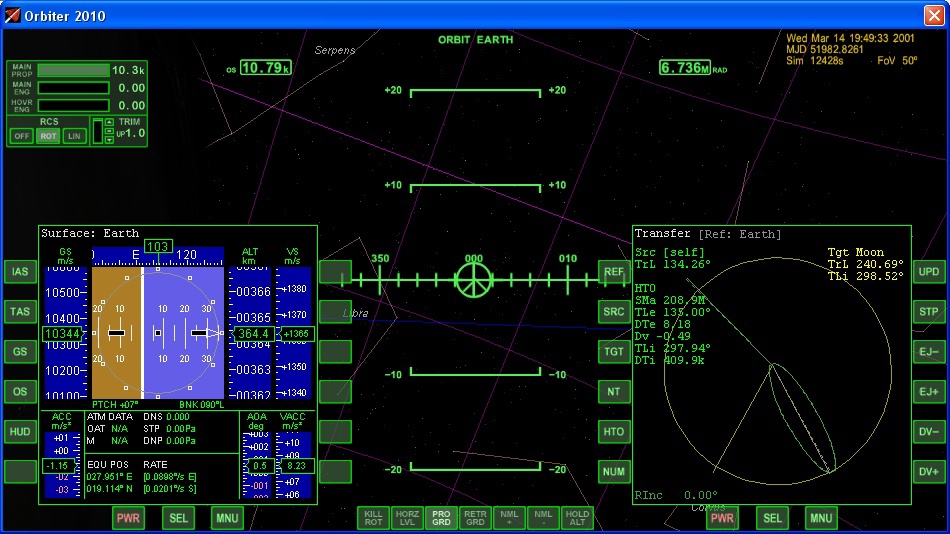Viewport: 950px width, 534px height.
Task: Click the 'MJD 51982.8261' readout
Action: (x=825, y=50)
